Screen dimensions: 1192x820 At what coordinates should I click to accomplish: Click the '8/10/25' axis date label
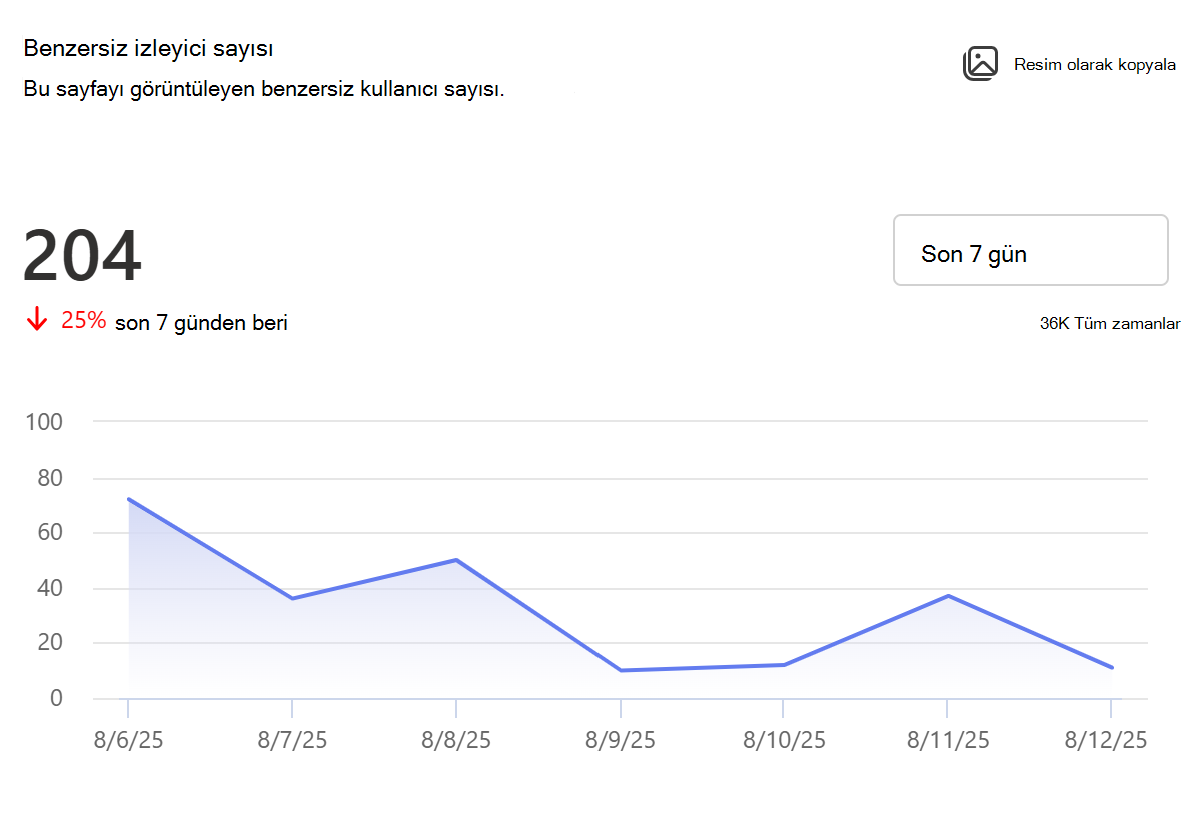[x=784, y=739]
